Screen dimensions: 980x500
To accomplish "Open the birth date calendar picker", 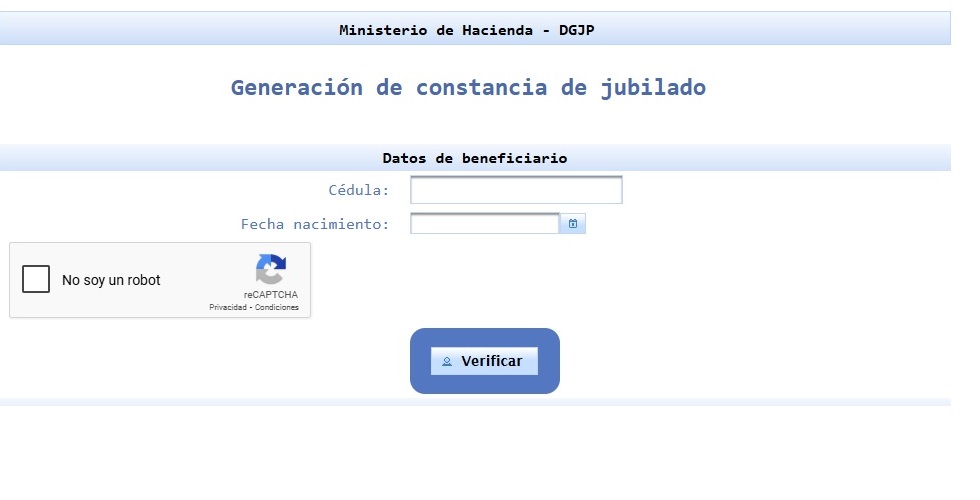I will pos(572,224).
